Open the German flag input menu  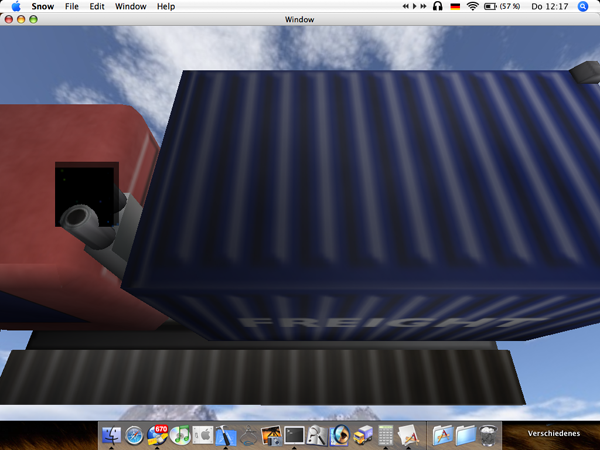(x=456, y=6)
